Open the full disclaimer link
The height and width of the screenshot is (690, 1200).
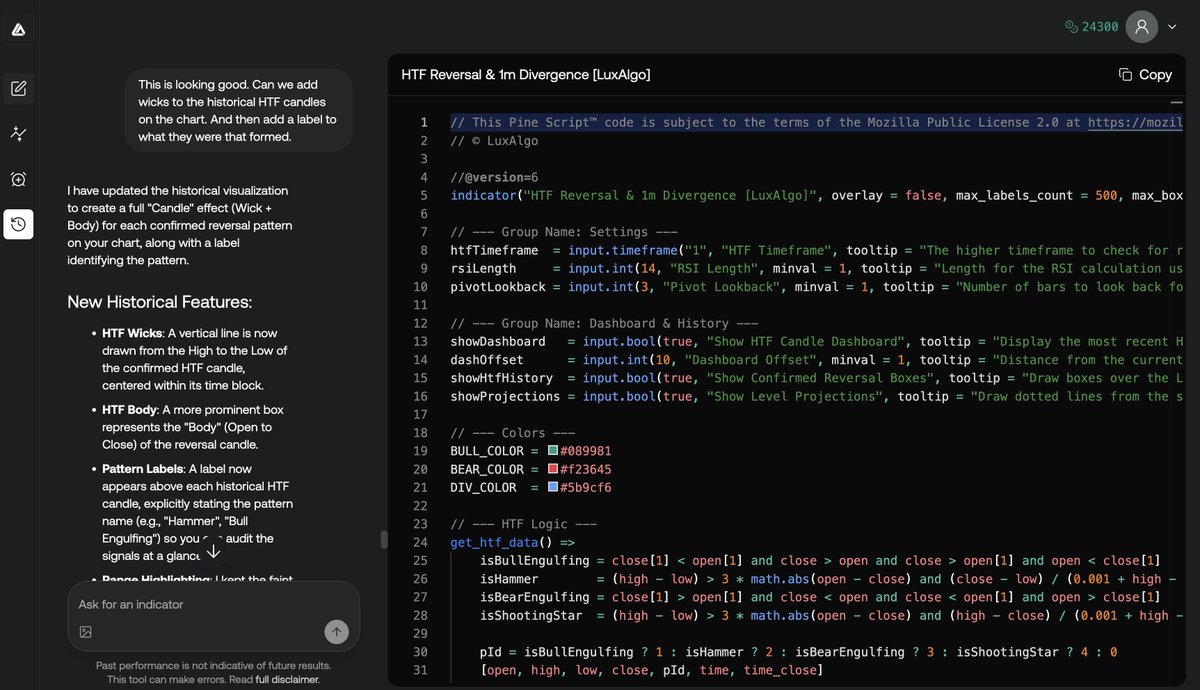[x=288, y=680]
